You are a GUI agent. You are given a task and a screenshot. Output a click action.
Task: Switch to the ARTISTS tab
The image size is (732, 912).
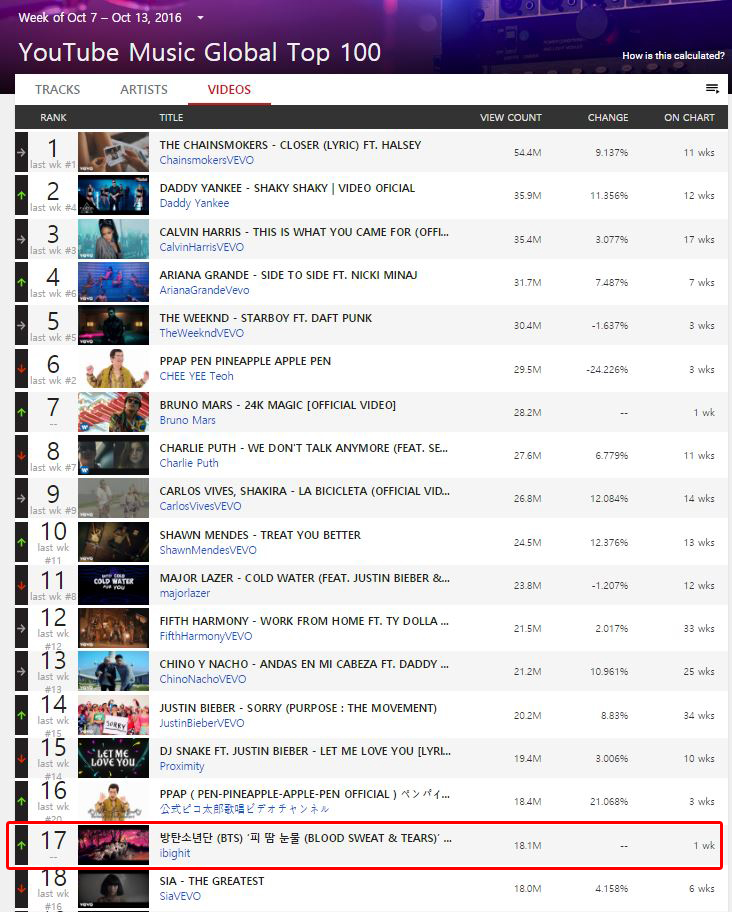point(144,90)
